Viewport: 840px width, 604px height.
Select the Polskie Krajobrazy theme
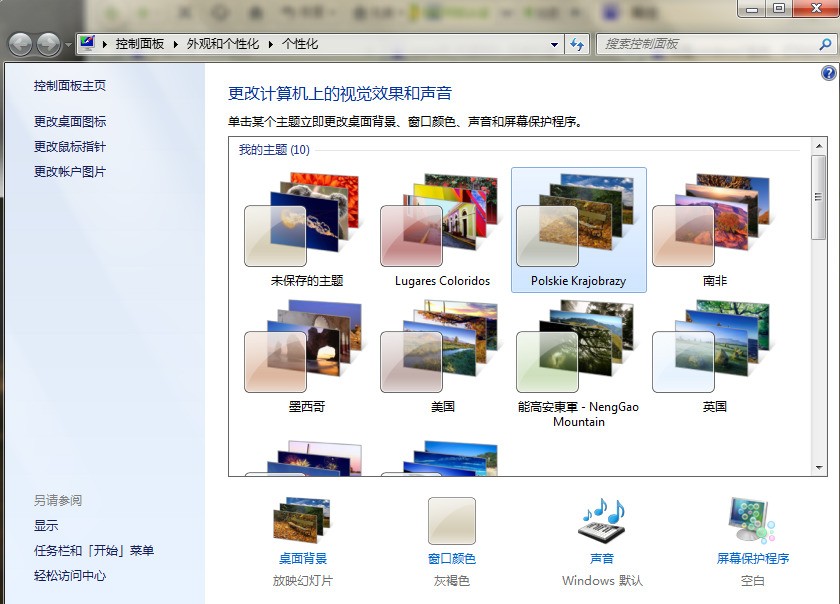[x=579, y=230]
